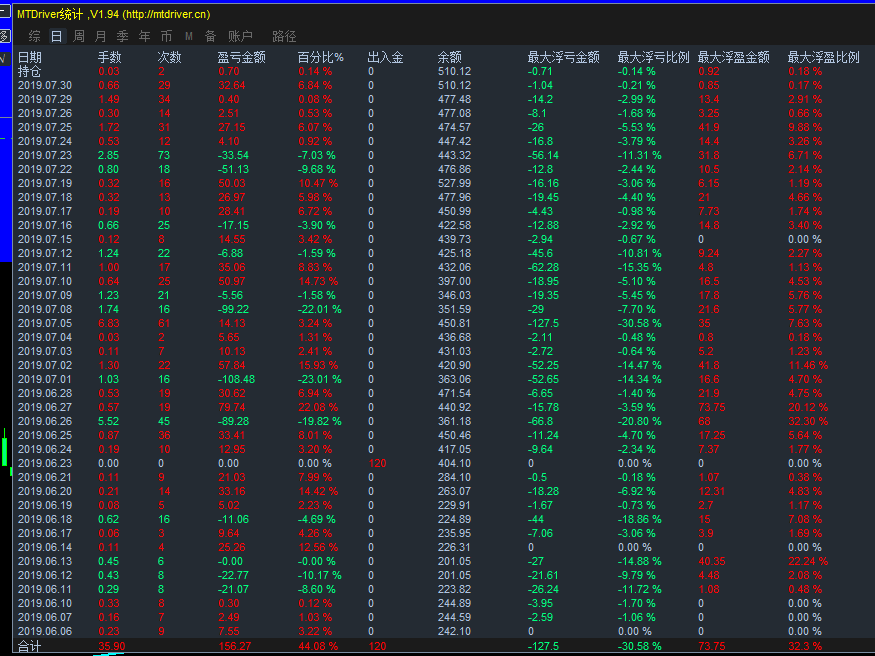
Task: Click total lots 35.90 in 合计 row
Action: point(112,646)
